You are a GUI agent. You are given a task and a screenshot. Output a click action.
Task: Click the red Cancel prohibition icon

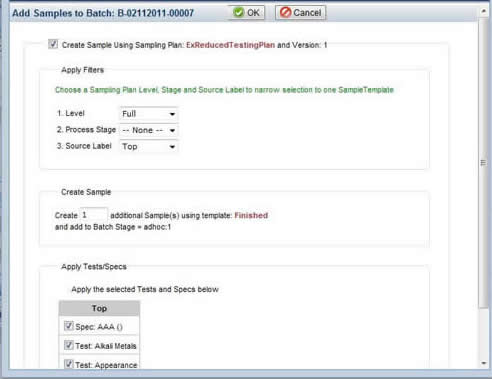[285, 13]
